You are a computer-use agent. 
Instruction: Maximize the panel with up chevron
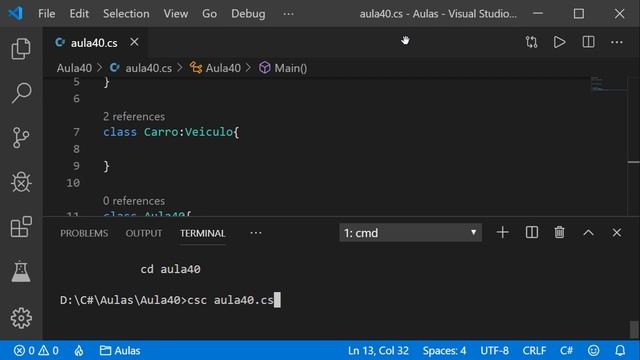tap(588, 233)
